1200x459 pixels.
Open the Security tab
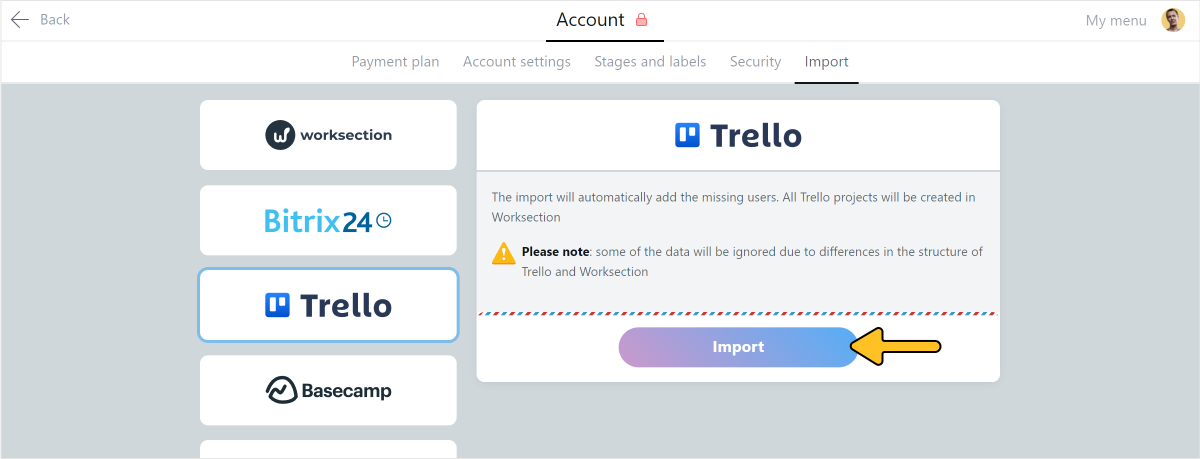[755, 62]
